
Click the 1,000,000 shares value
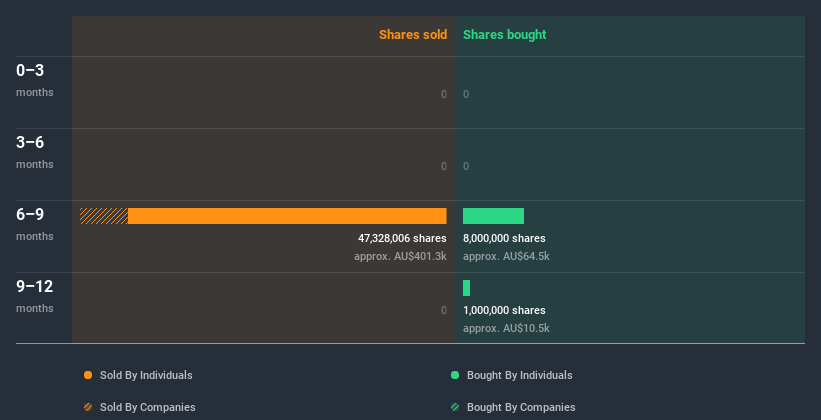coord(504,310)
